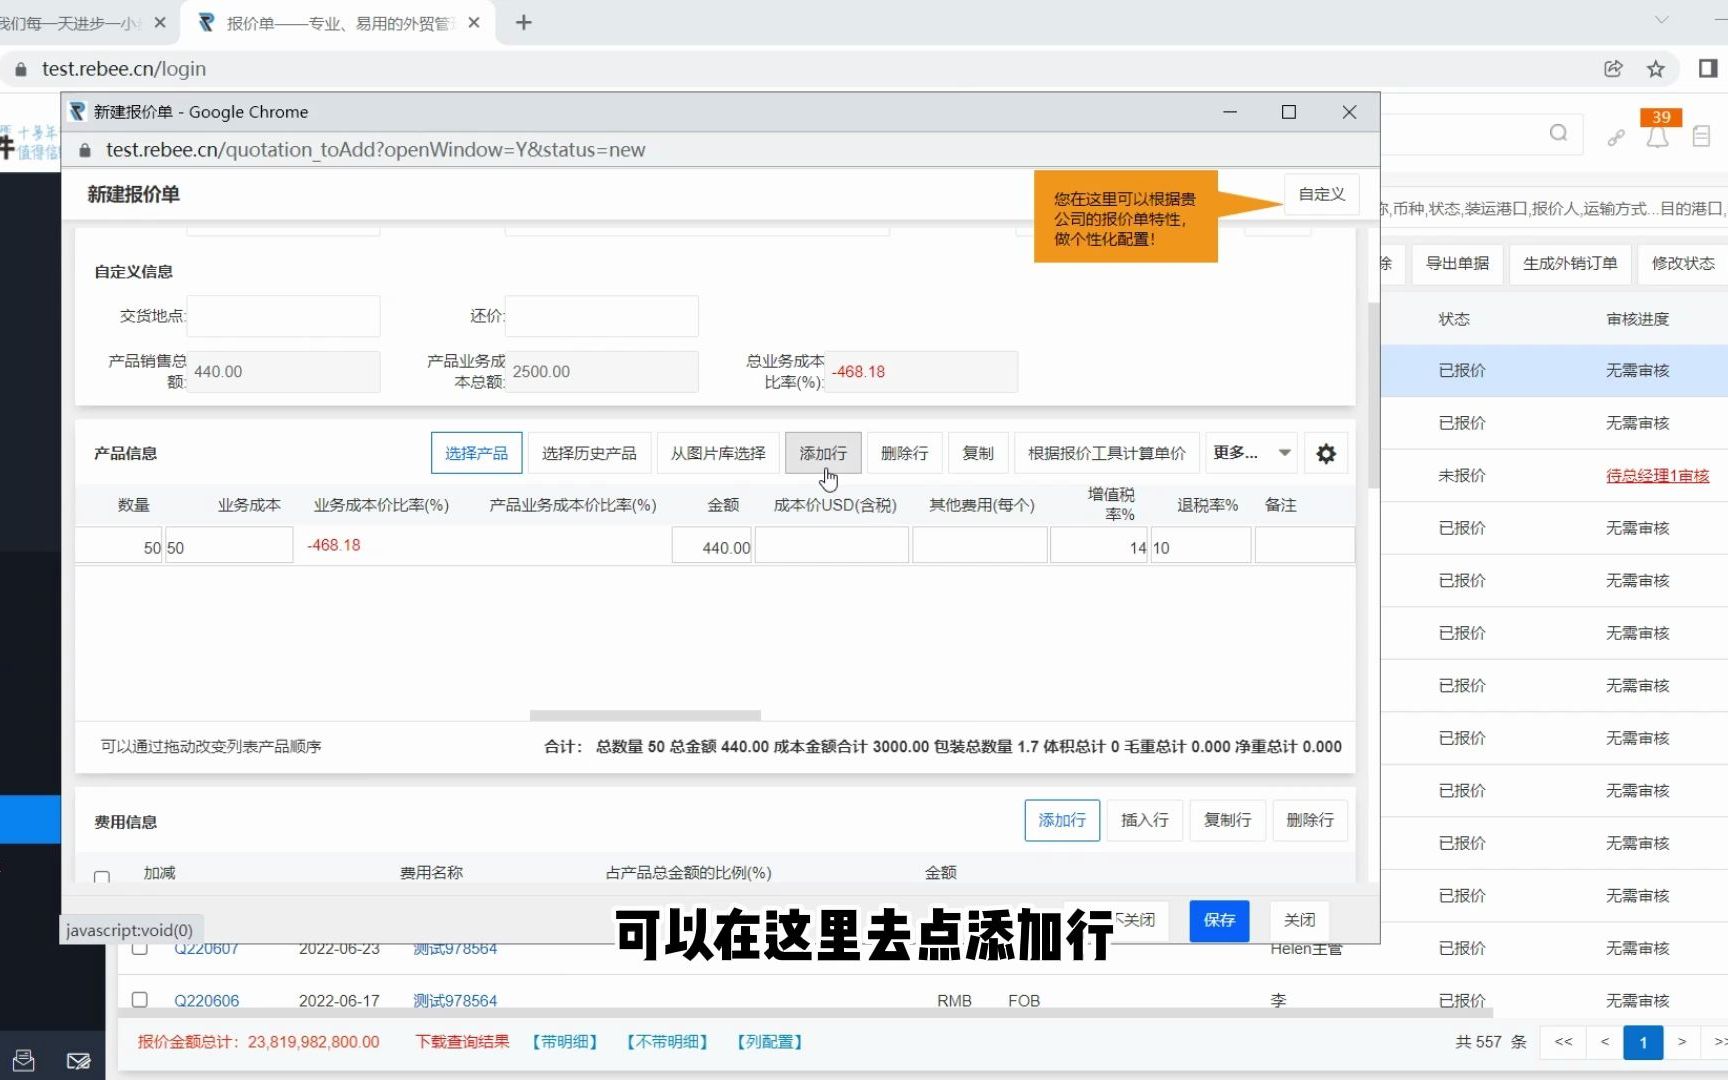Click the 插入行 button

[1145, 820]
